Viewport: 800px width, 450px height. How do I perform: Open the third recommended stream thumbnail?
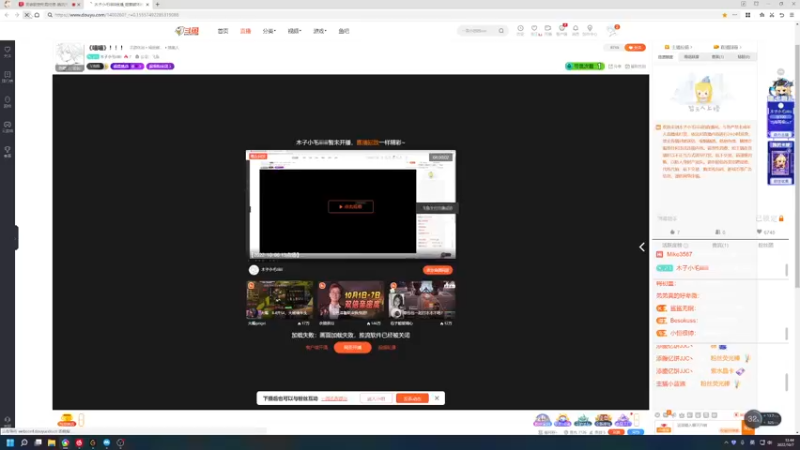[x=422, y=299]
